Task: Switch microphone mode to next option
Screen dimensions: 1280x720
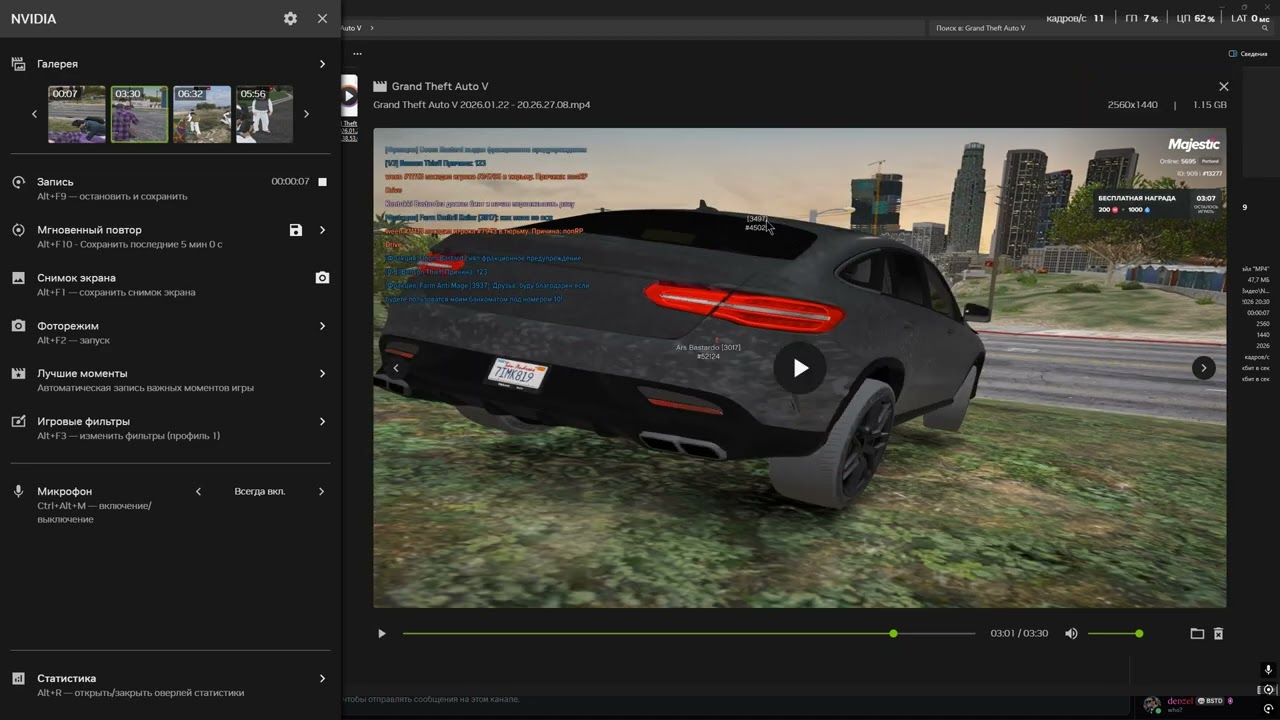Action: [322, 492]
